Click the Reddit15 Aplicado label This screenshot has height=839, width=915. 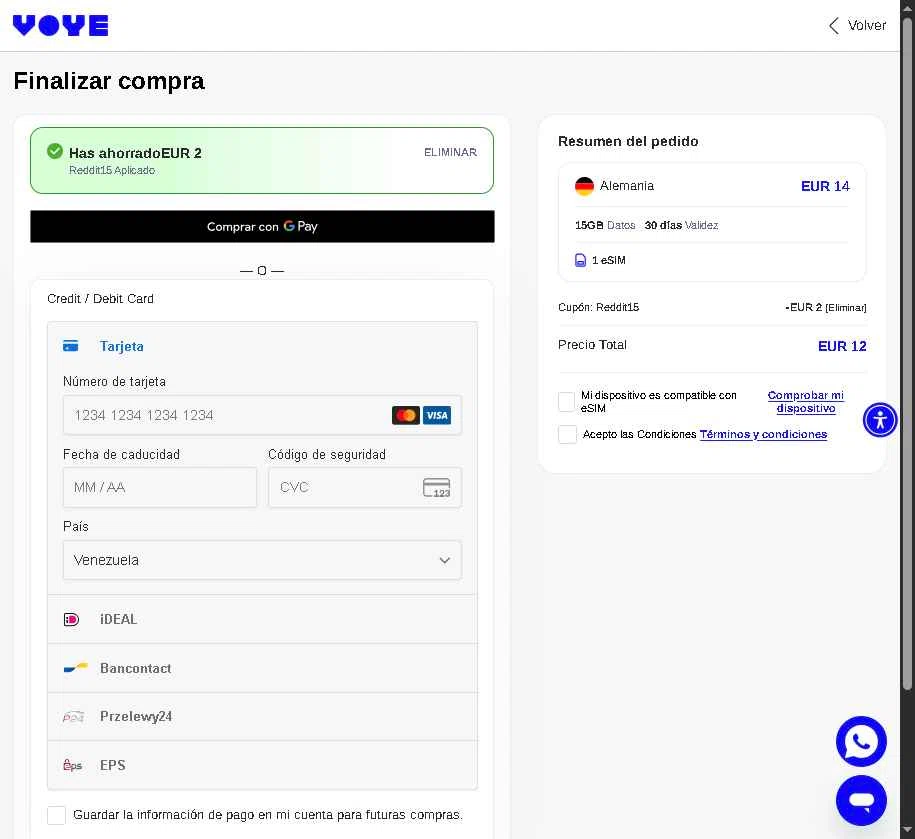point(111,170)
